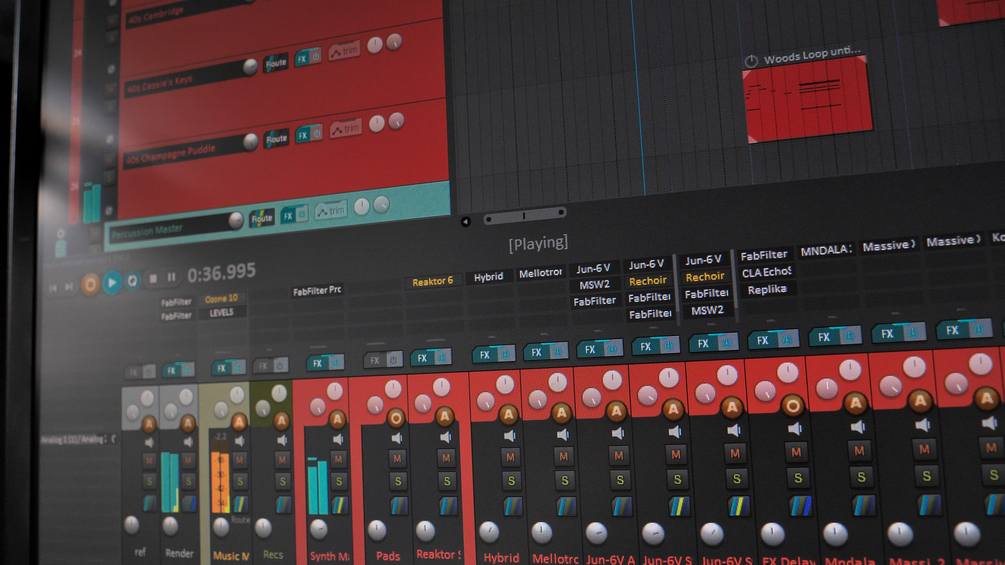The width and height of the screenshot is (1005, 565).
Task: Toggle FX bypass on 40s Cassie's Keys track
Action: coord(315,57)
